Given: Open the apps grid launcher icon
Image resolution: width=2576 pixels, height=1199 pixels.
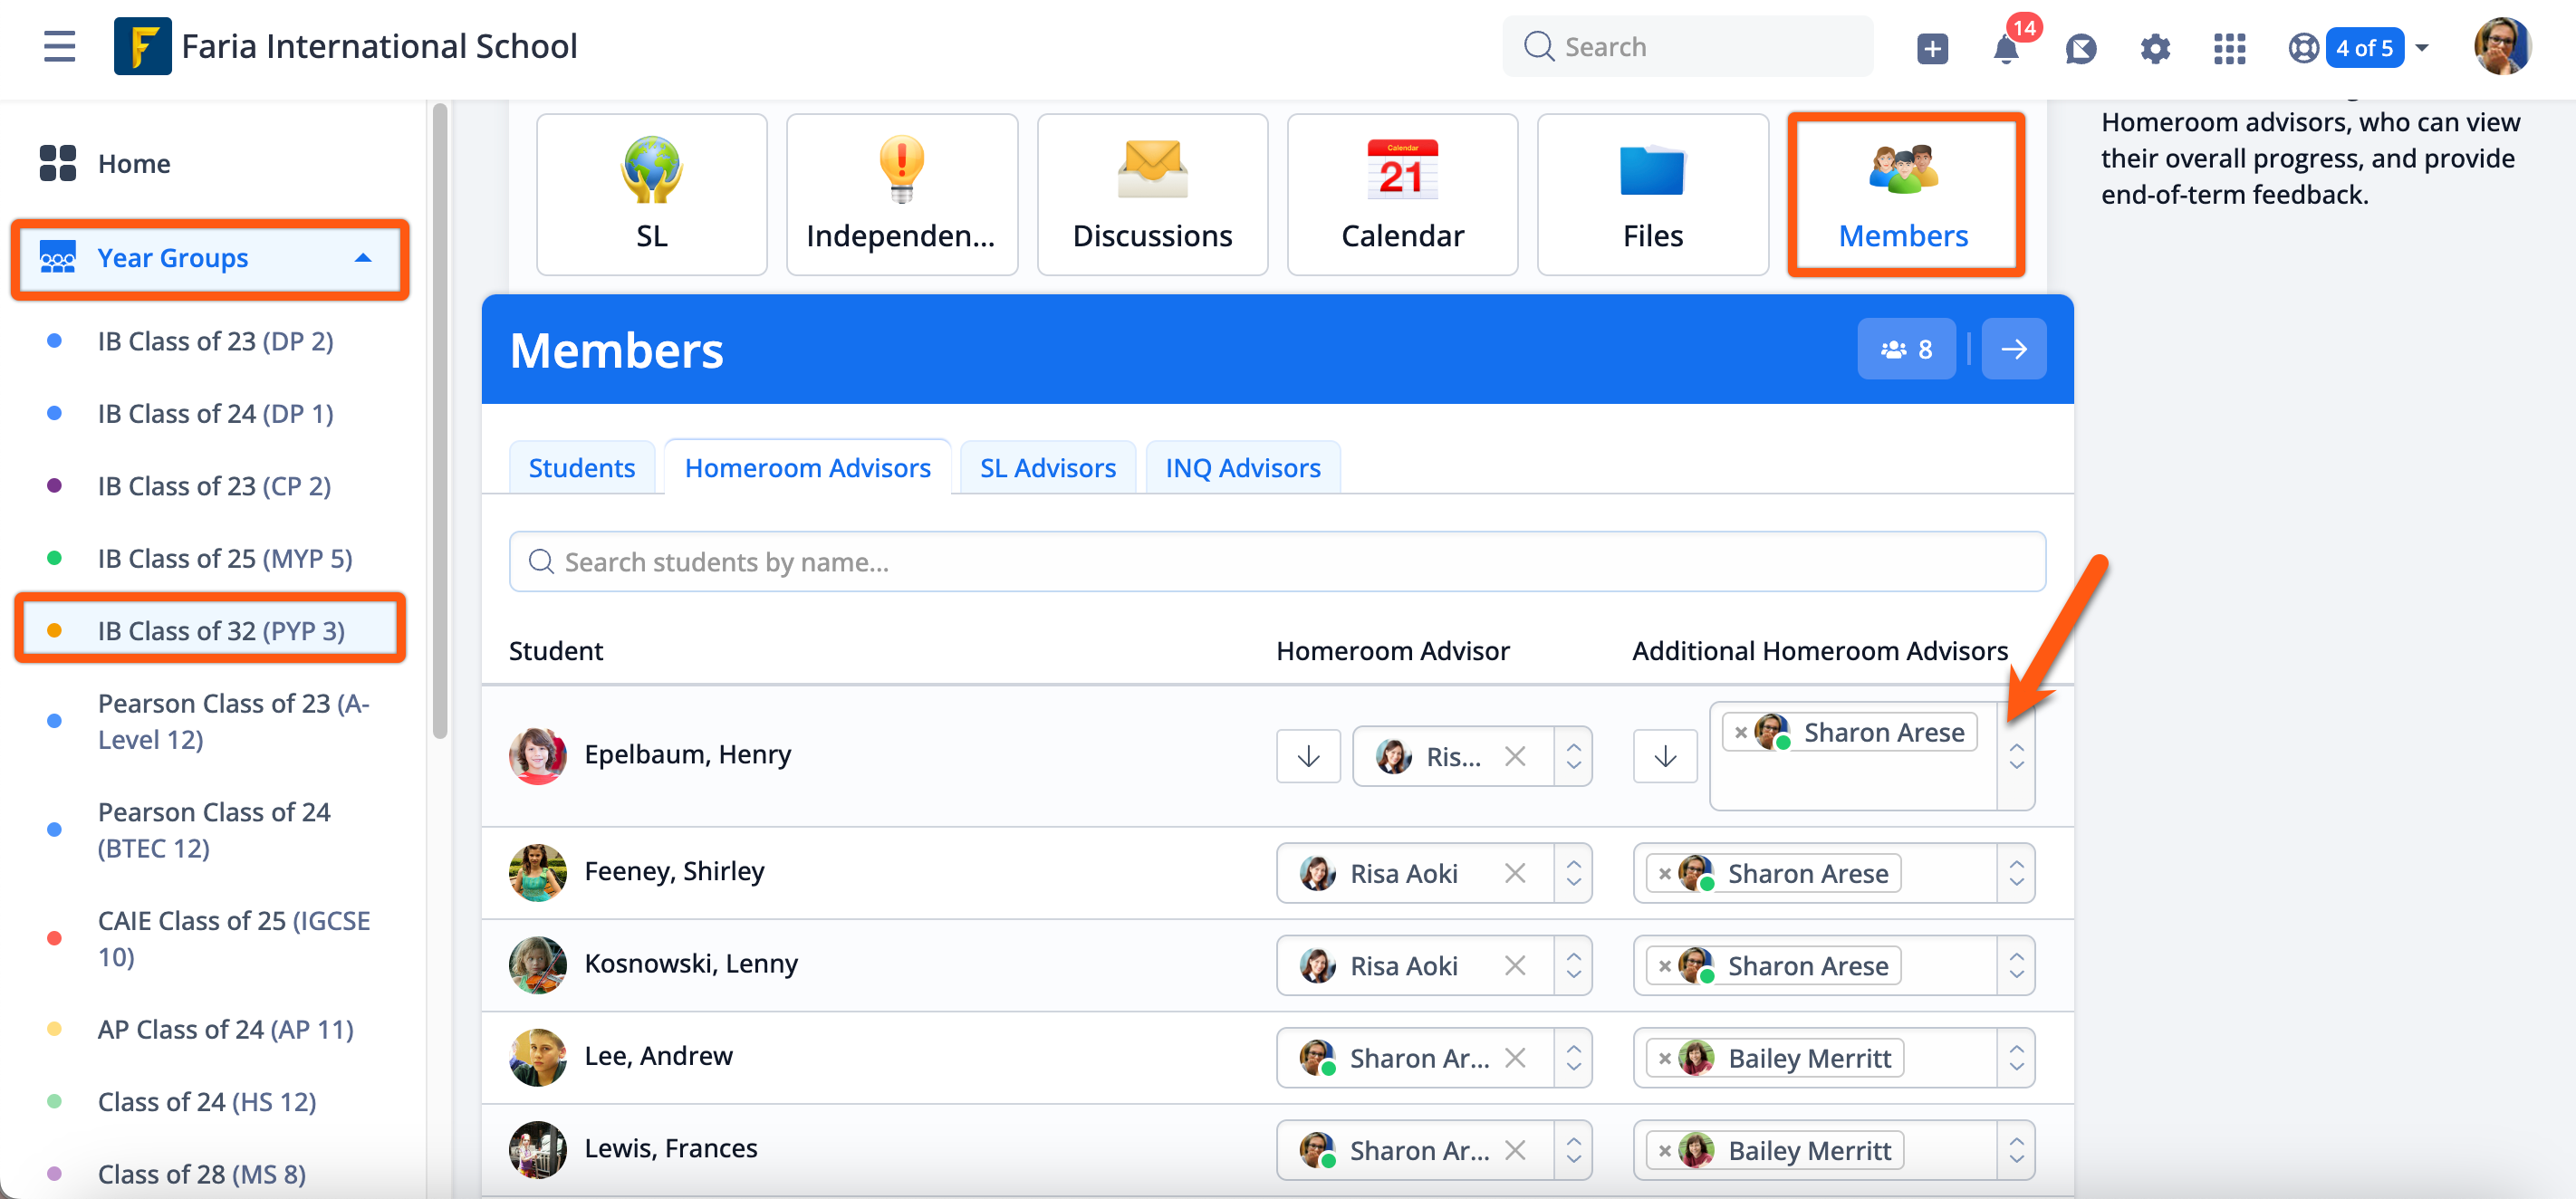Looking at the screenshot, I should coord(2229,48).
